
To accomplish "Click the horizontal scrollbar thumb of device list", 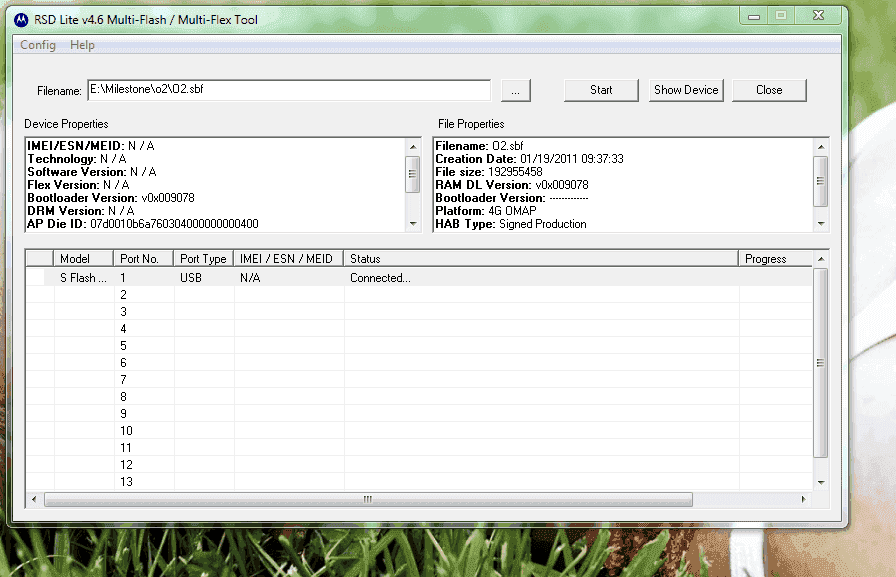I will (x=368, y=499).
